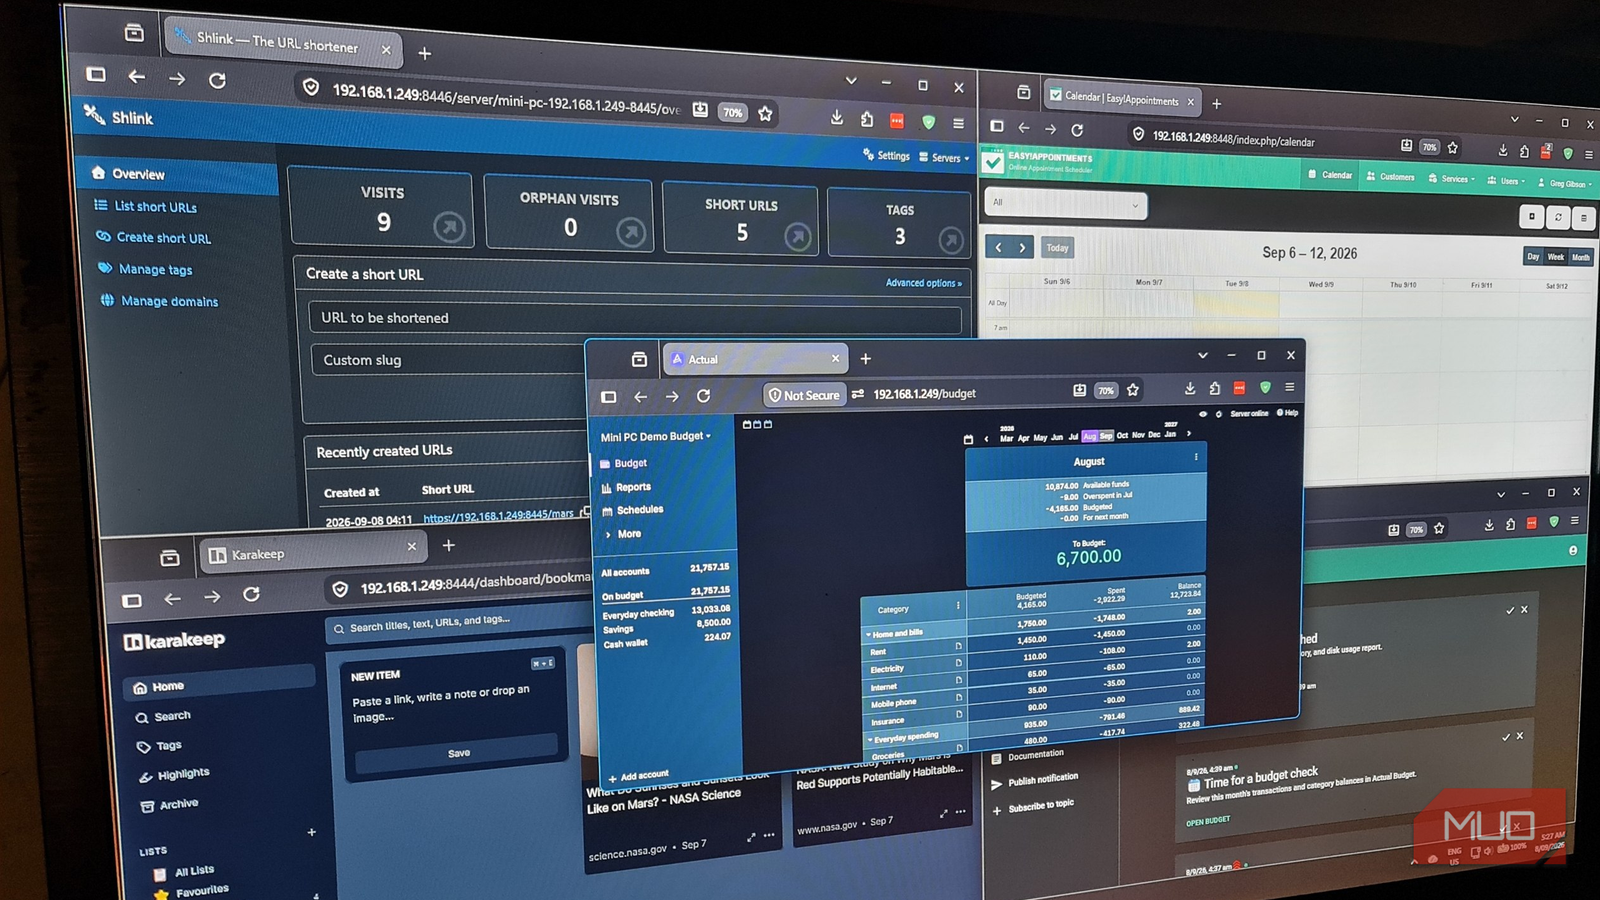Select the Shlink browser tab
This screenshot has width=1600, height=900.
click(x=283, y=42)
